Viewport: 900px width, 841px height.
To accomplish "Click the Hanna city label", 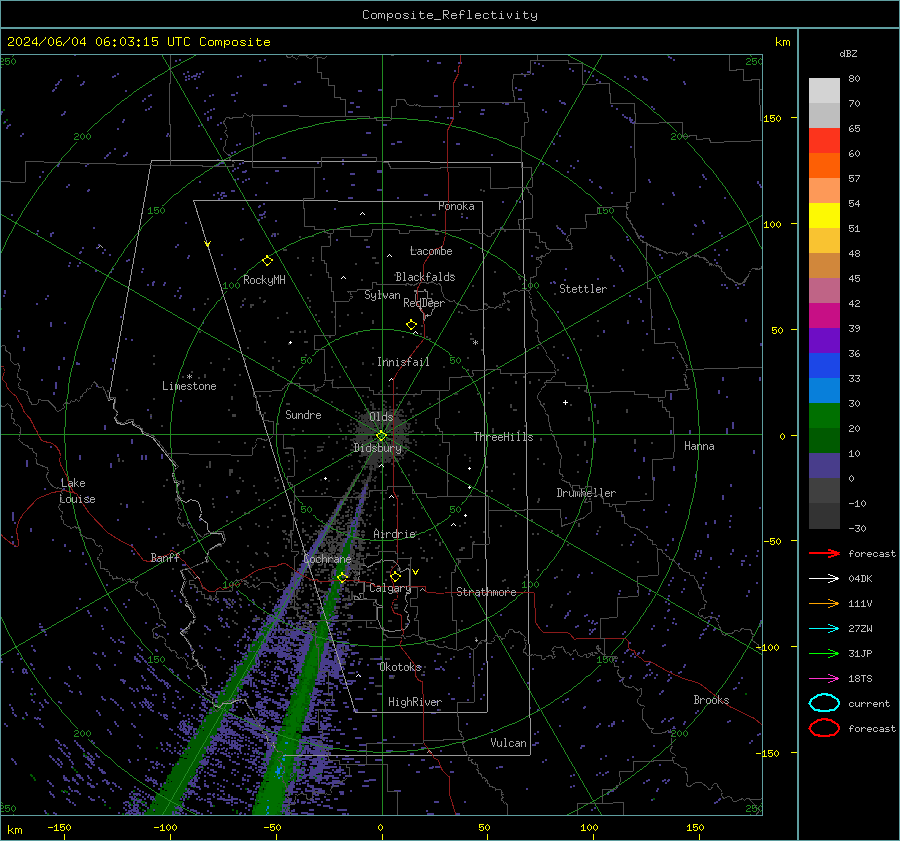I will pyautogui.click(x=699, y=446).
